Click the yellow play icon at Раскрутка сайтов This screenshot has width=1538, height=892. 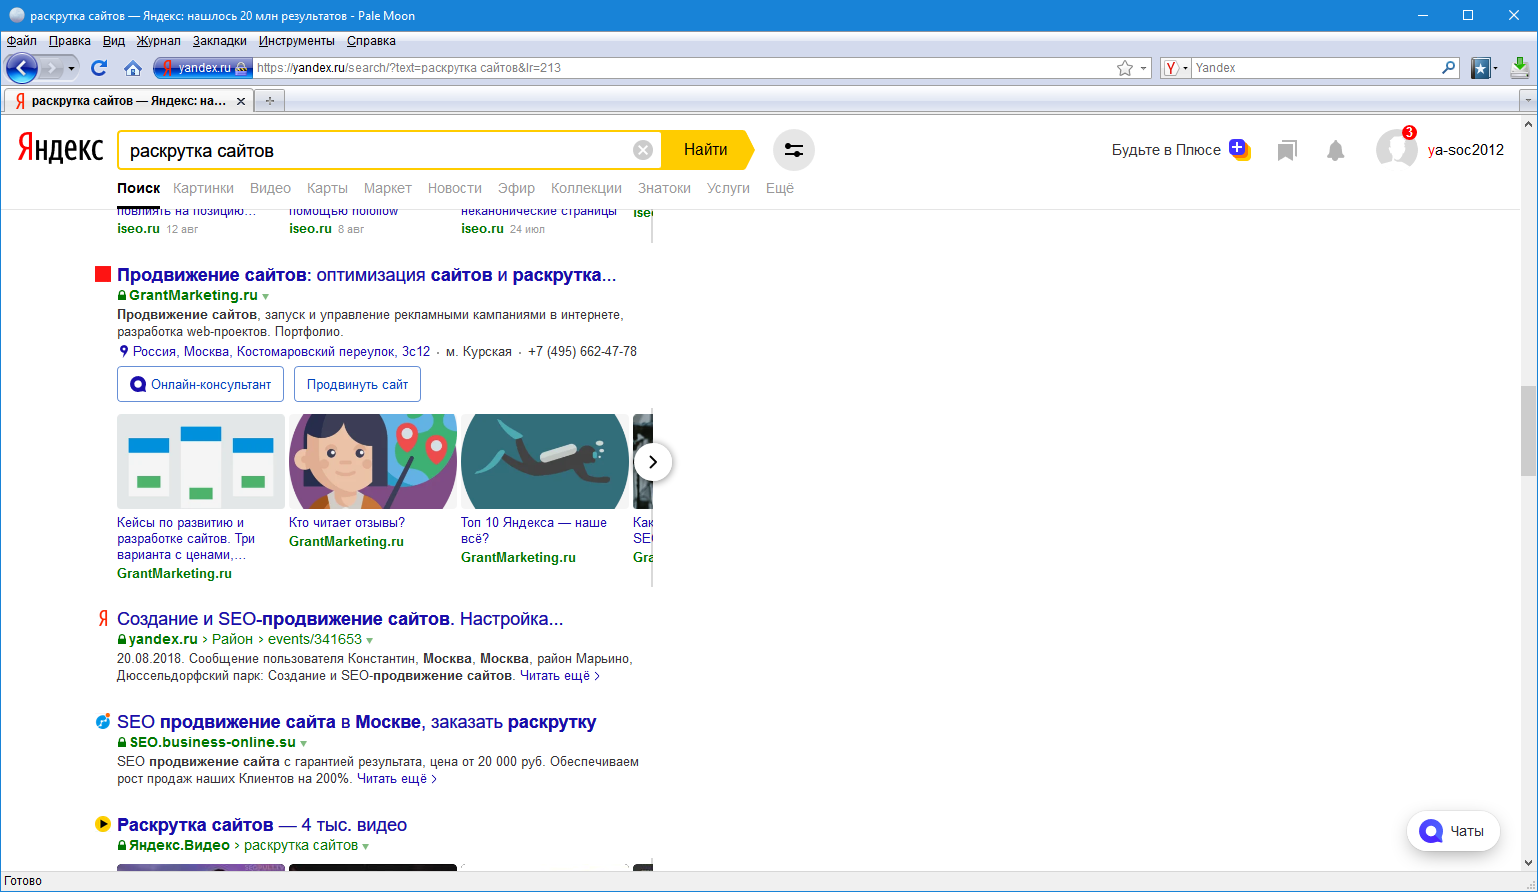click(x=102, y=824)
